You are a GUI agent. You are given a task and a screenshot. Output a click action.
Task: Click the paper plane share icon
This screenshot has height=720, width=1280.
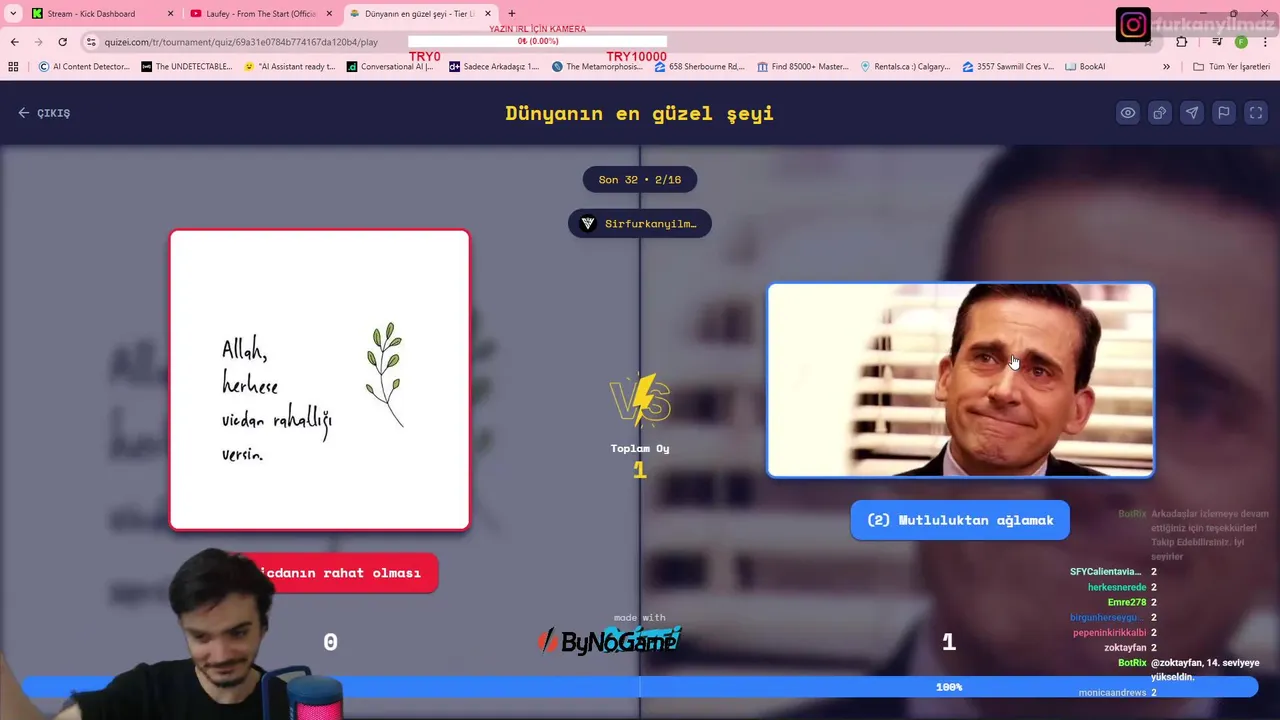pyautogui.click(x=1192, y=113)
